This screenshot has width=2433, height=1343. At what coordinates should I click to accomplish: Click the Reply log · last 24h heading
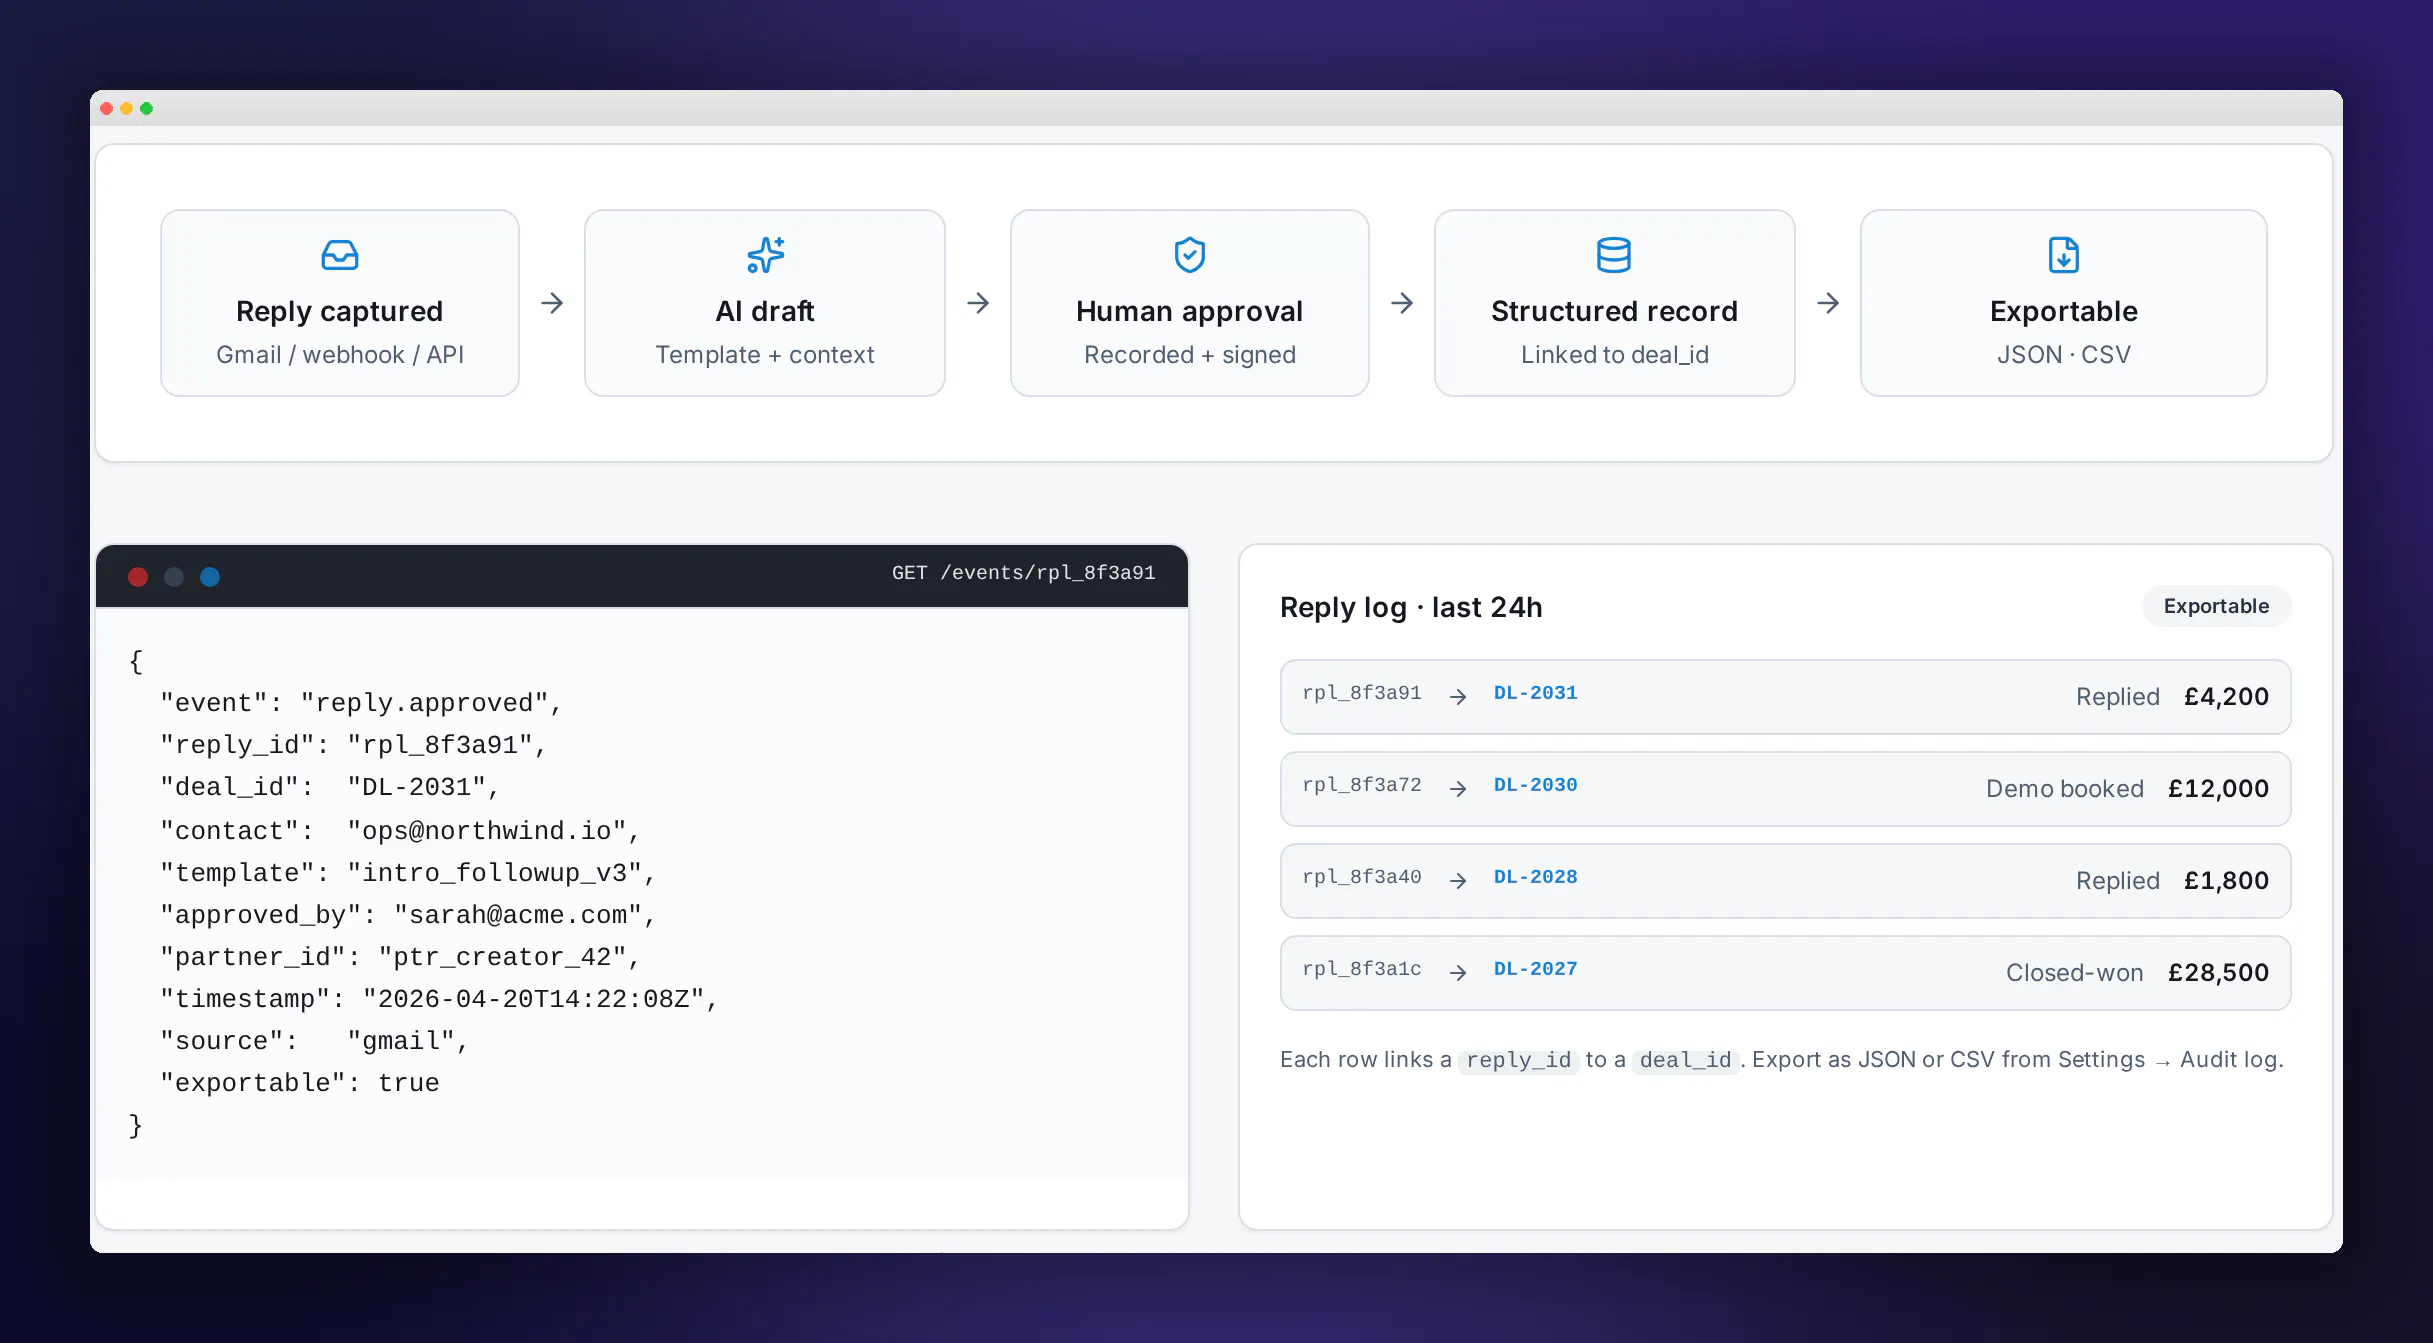1411,607
